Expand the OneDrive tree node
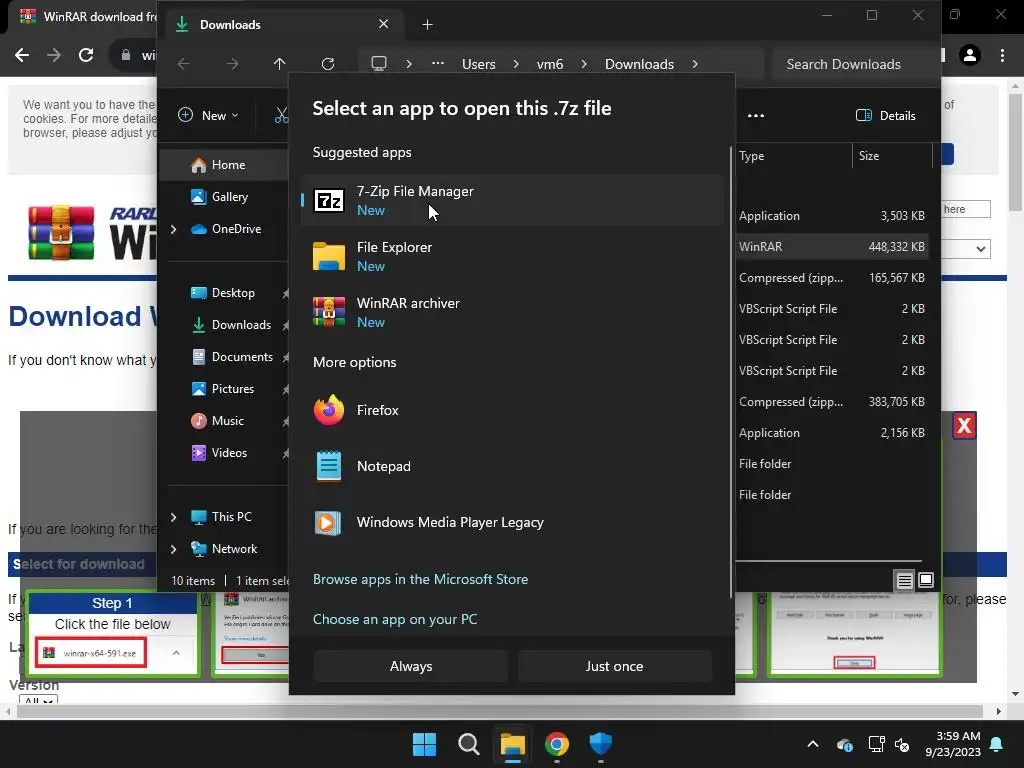Image resolution: width=1024 pixels, height=768 pixels. point(173,229)
